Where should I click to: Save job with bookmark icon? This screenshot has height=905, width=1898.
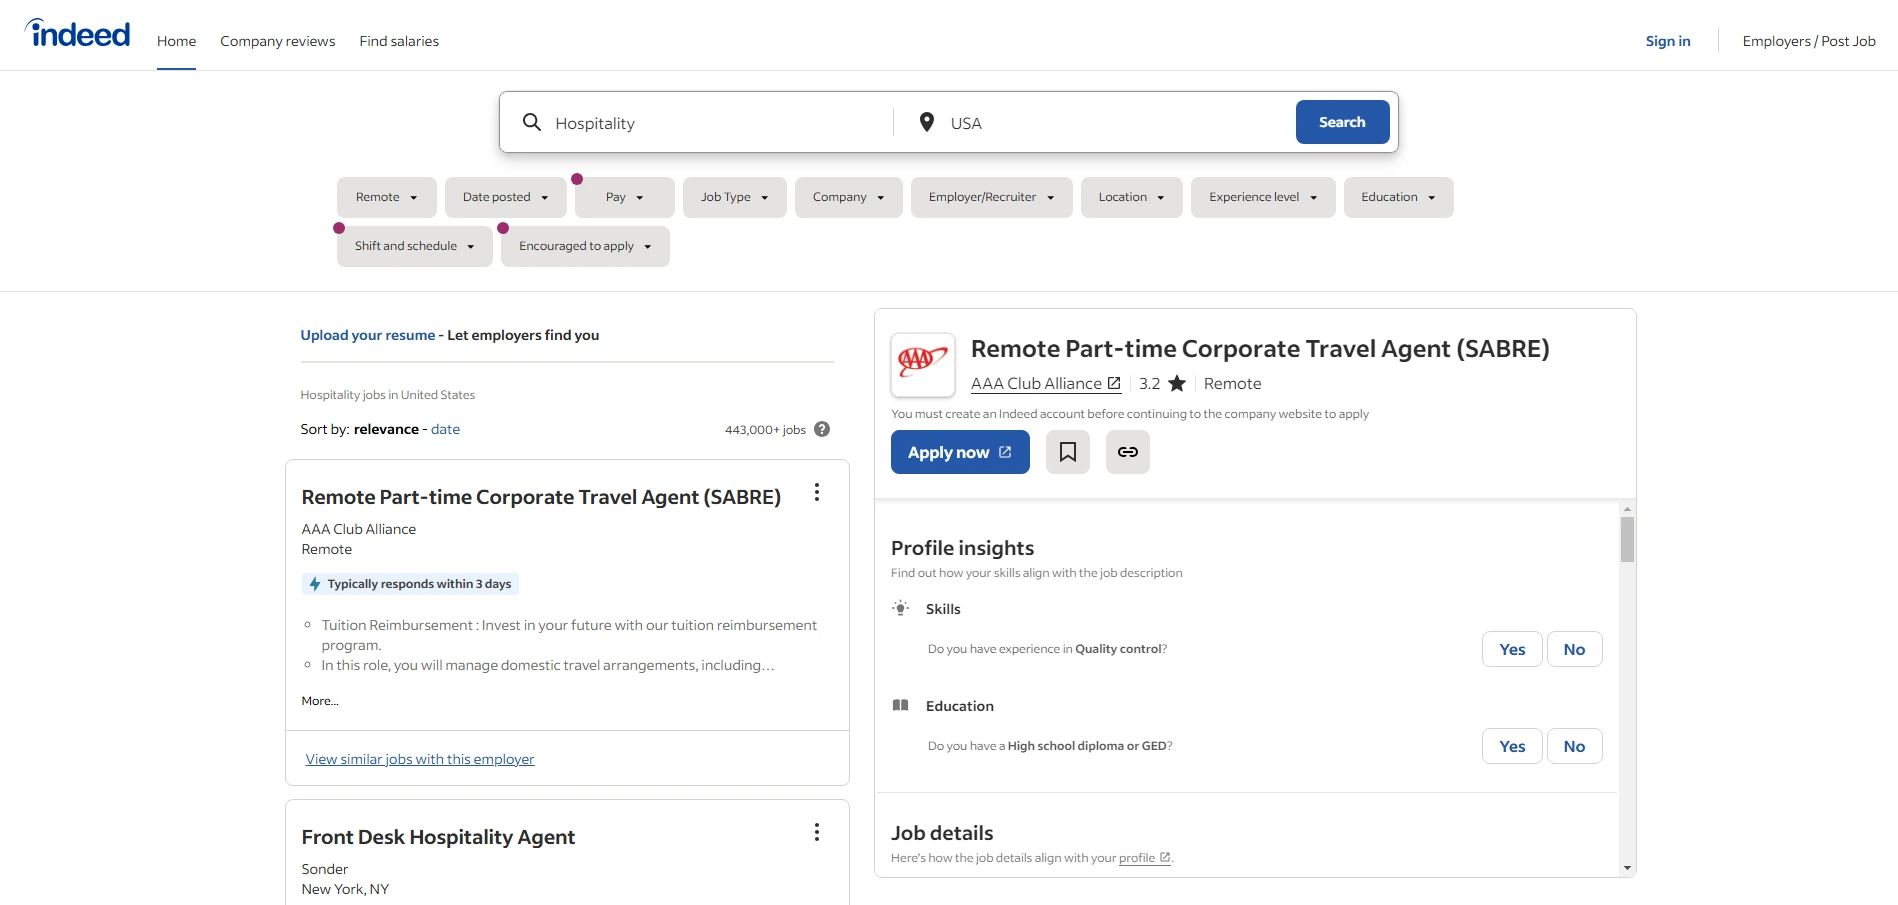(x=1068, y=452)
